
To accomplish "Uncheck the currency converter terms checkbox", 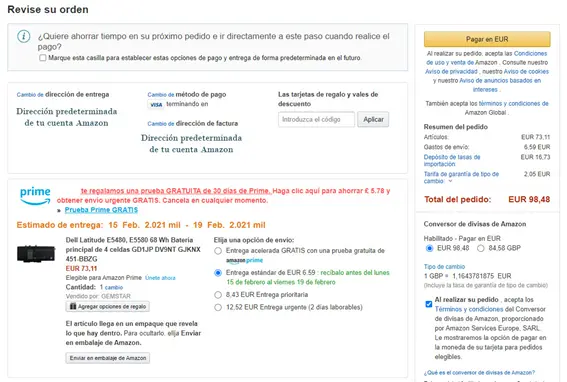I will tap(429, 304).
